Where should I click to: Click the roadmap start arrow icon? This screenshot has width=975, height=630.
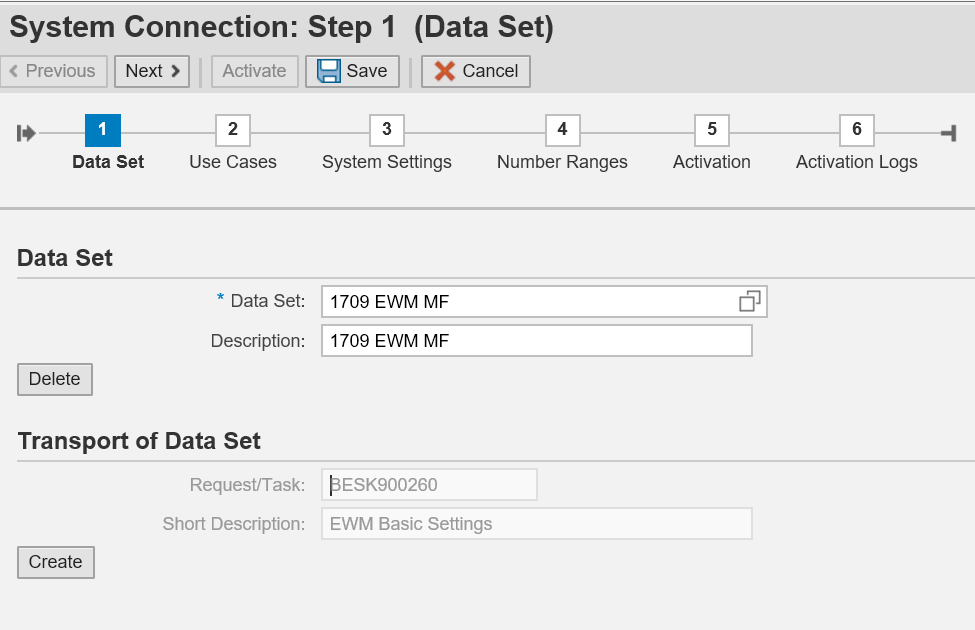[27, 132]
